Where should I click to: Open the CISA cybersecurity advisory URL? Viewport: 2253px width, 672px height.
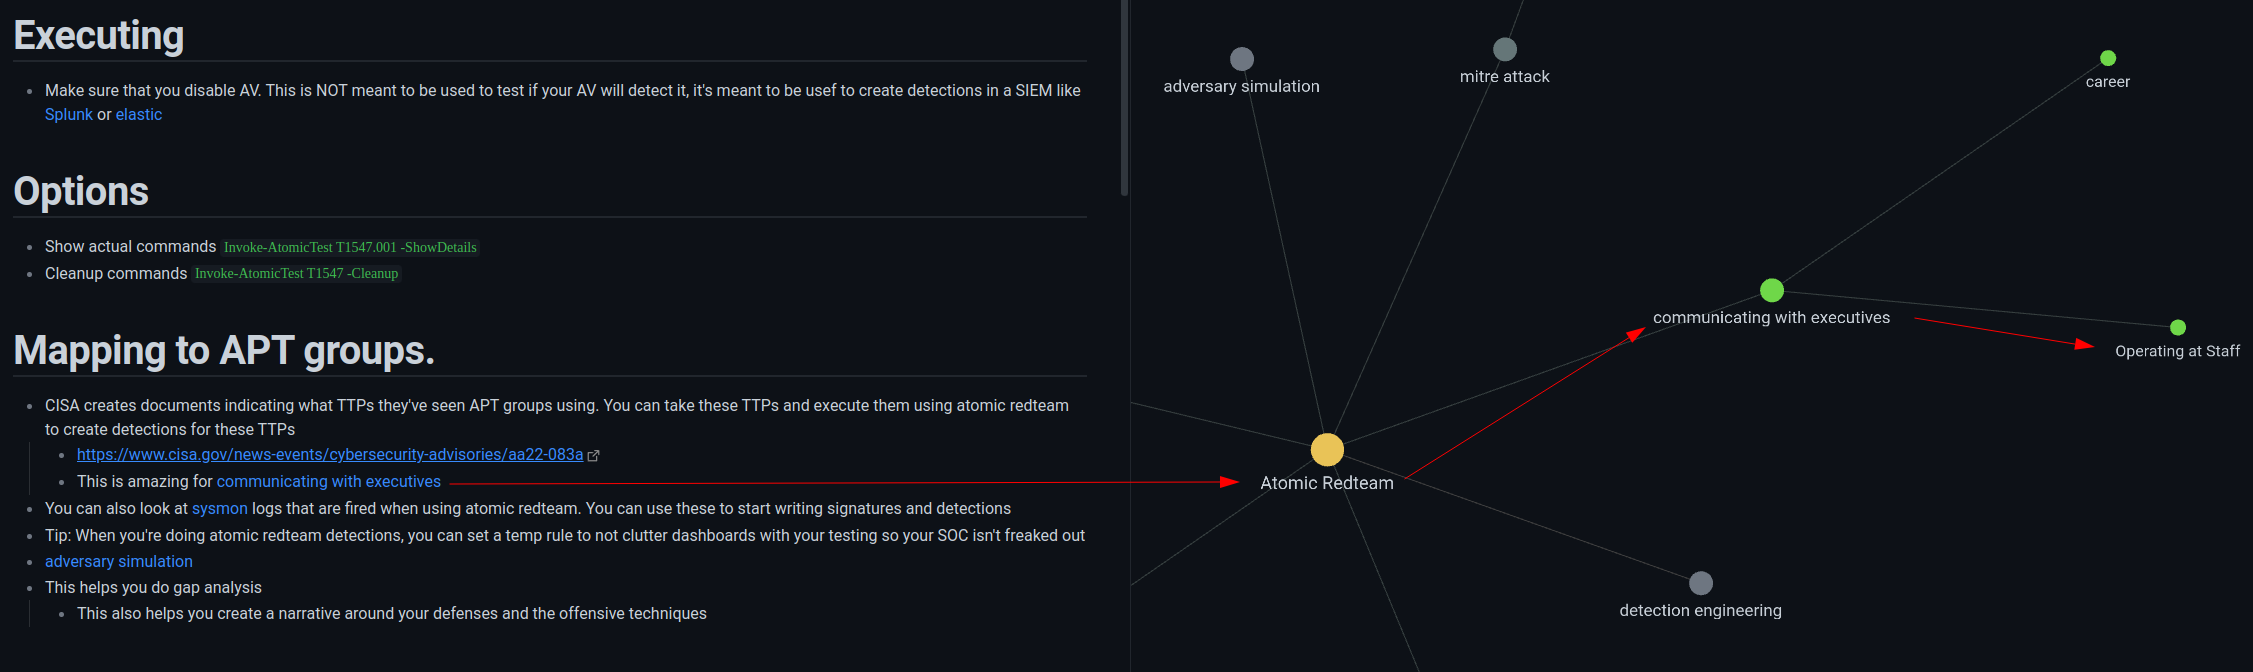330,454
